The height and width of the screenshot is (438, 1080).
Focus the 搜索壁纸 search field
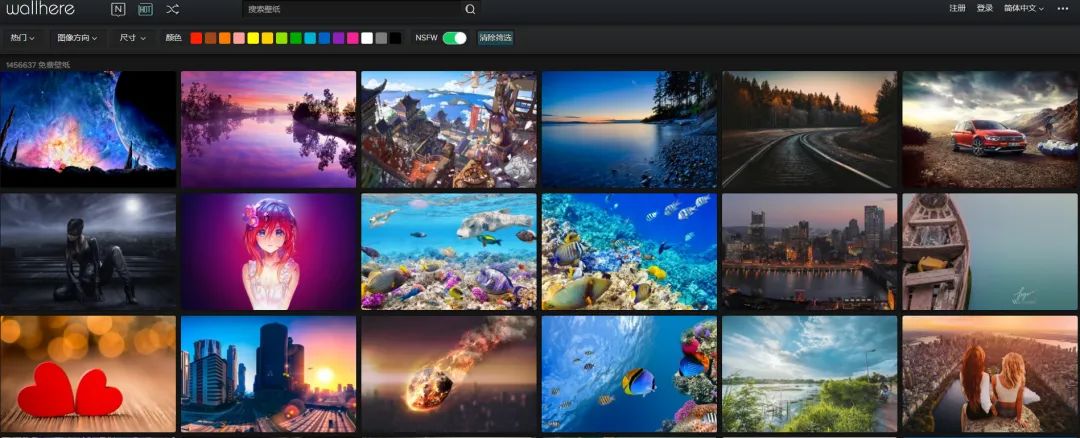point(353,10)
